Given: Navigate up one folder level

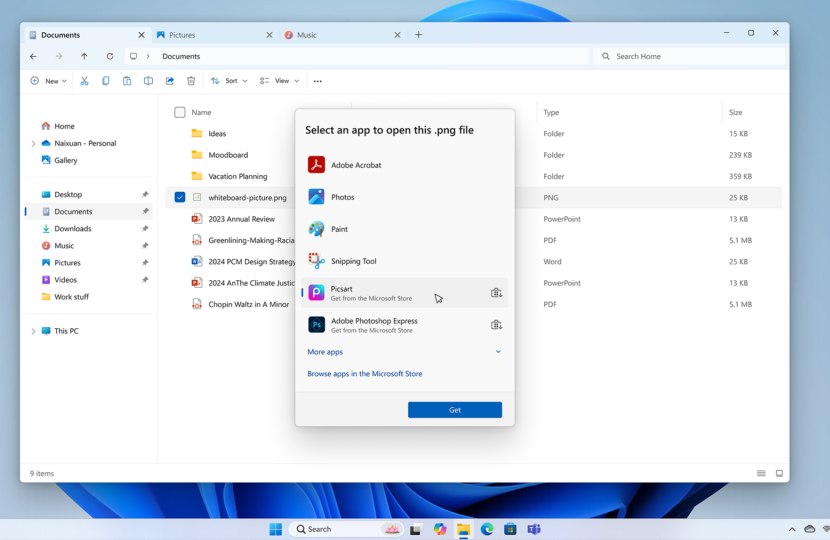Looking at the screenshot, I should (x=84, y=56).
